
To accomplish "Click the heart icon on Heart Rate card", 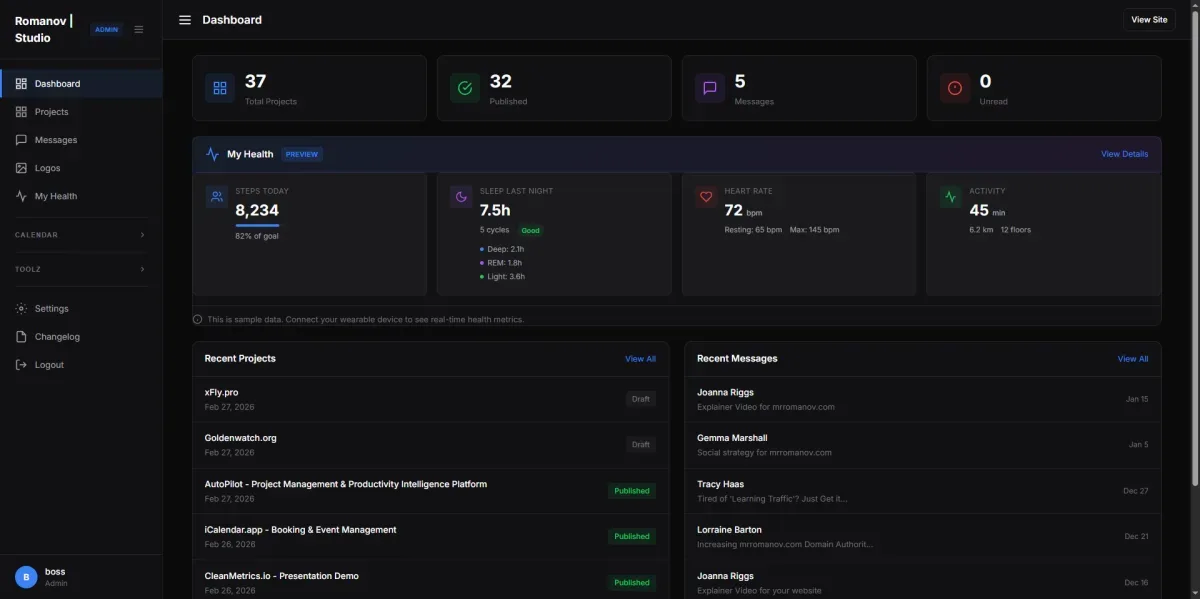I will [x=706, y=196].
